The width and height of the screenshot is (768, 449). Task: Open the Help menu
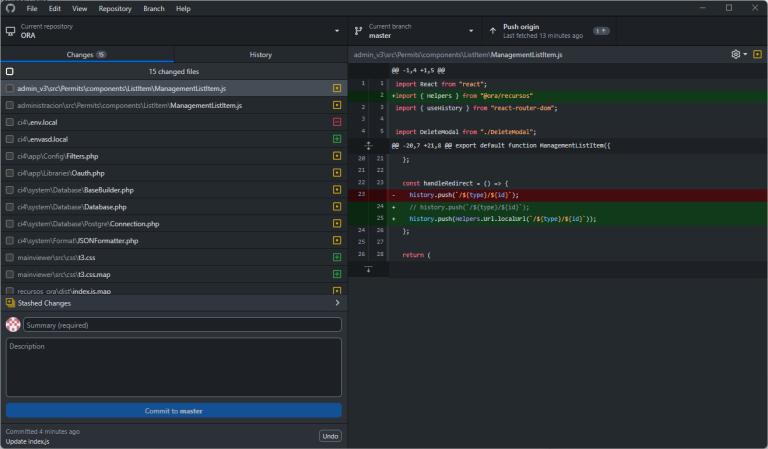coord(183,8)
